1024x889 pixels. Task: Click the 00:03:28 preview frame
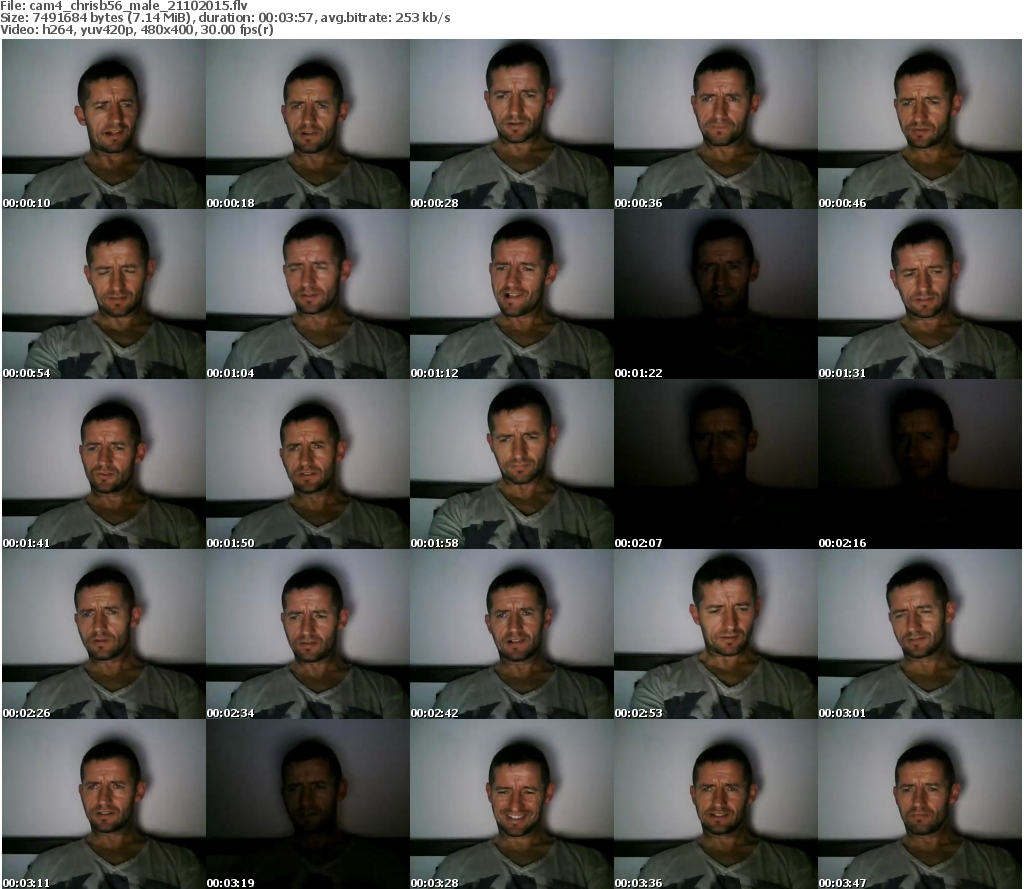tap(511, 803)
